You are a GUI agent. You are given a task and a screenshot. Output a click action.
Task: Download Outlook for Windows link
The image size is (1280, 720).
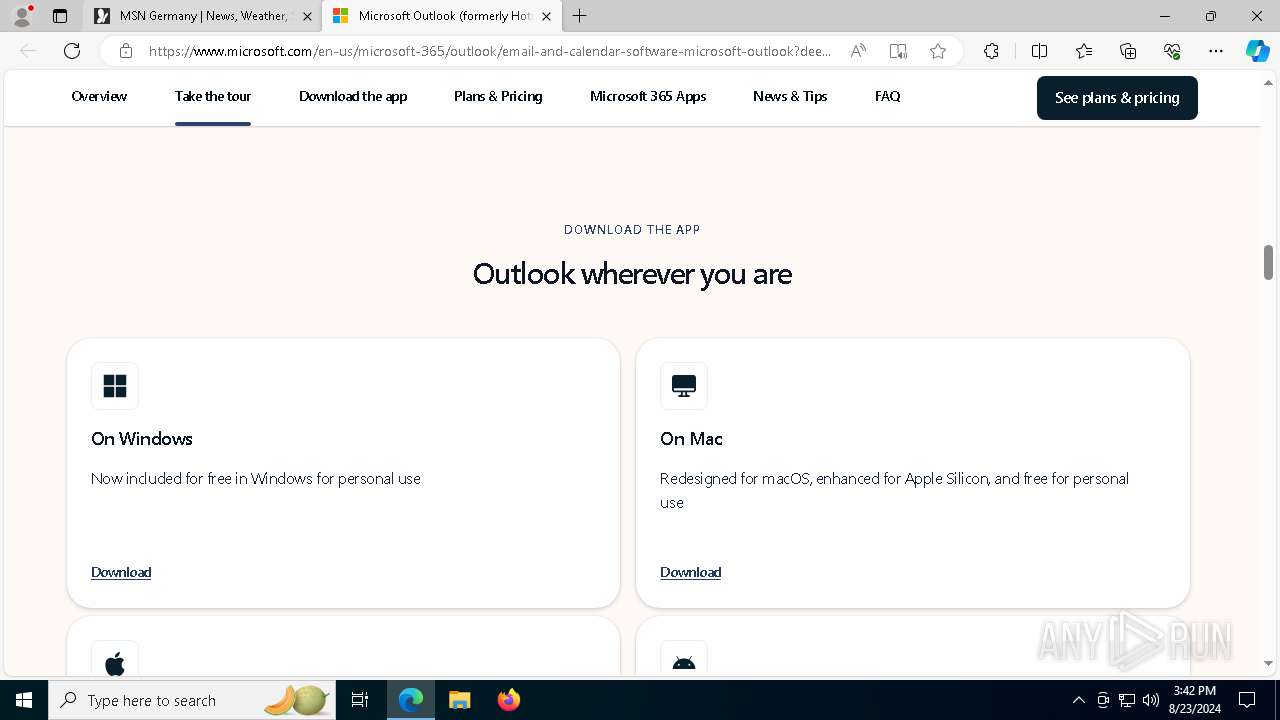pyautogui.click(x=121, y=572)
